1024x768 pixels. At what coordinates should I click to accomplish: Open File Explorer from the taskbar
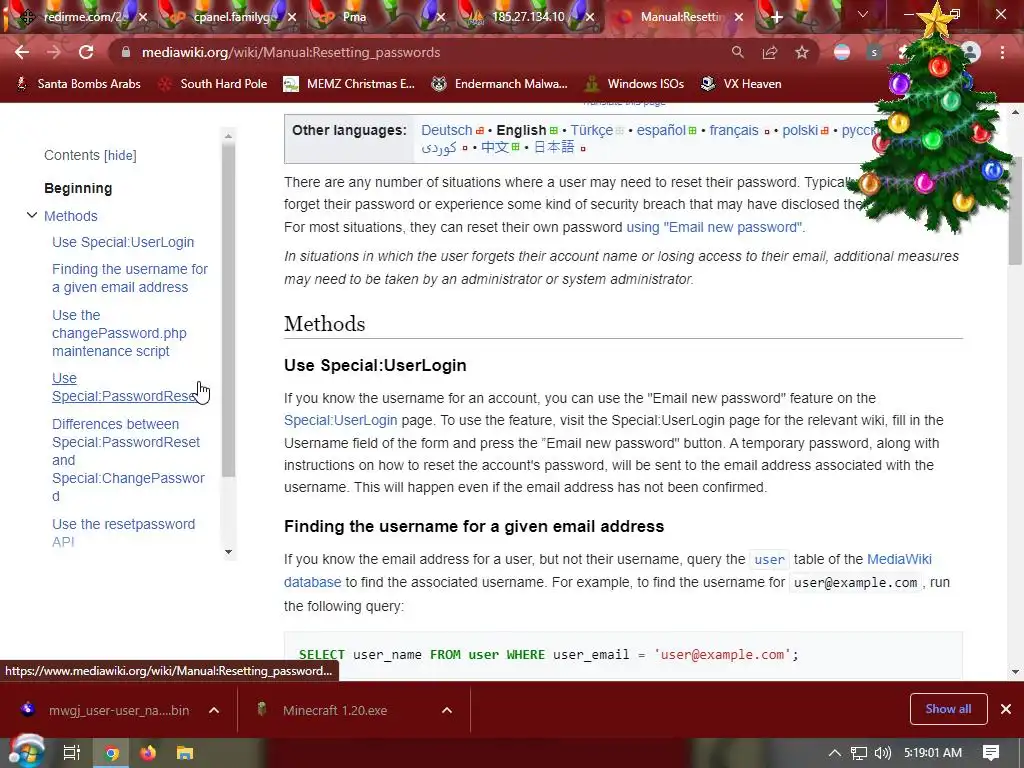(x=185, y=753)
